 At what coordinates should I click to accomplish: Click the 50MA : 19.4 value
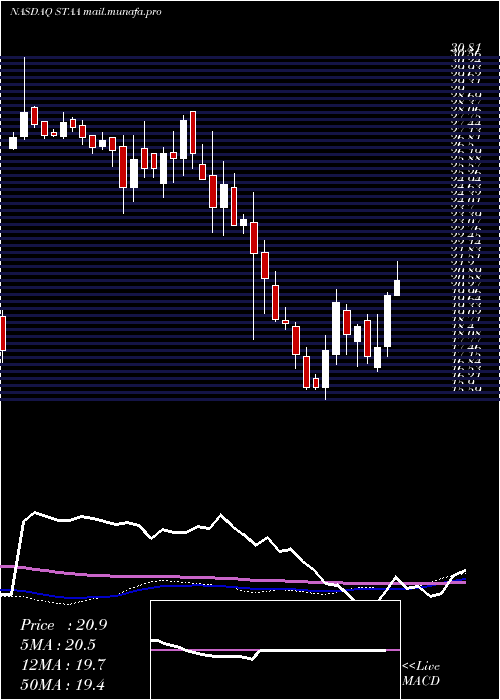pos(63,685)
